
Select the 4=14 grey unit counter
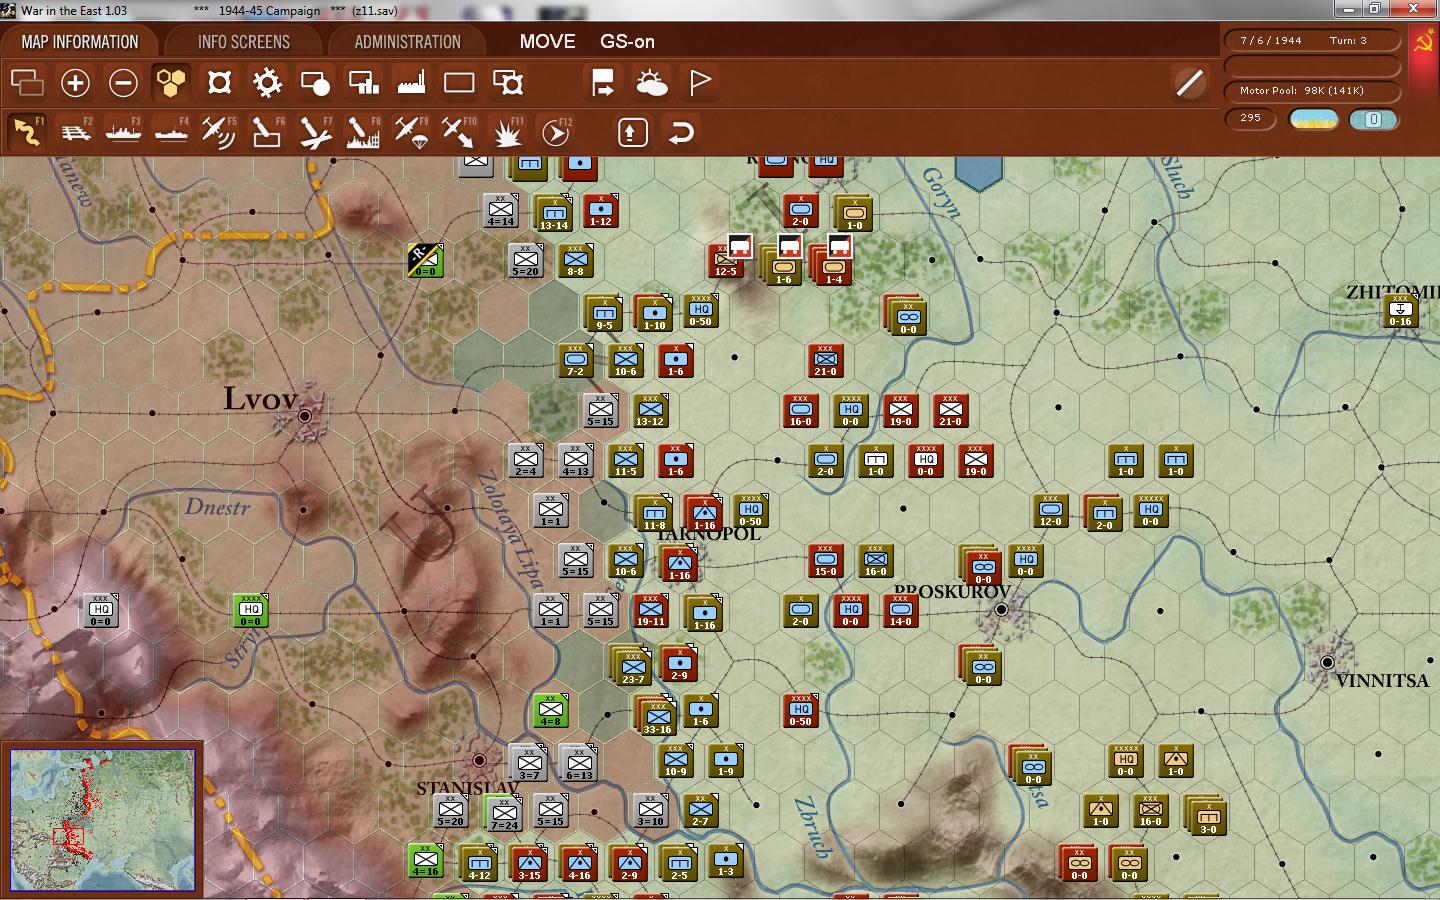(x=501, y=210)
